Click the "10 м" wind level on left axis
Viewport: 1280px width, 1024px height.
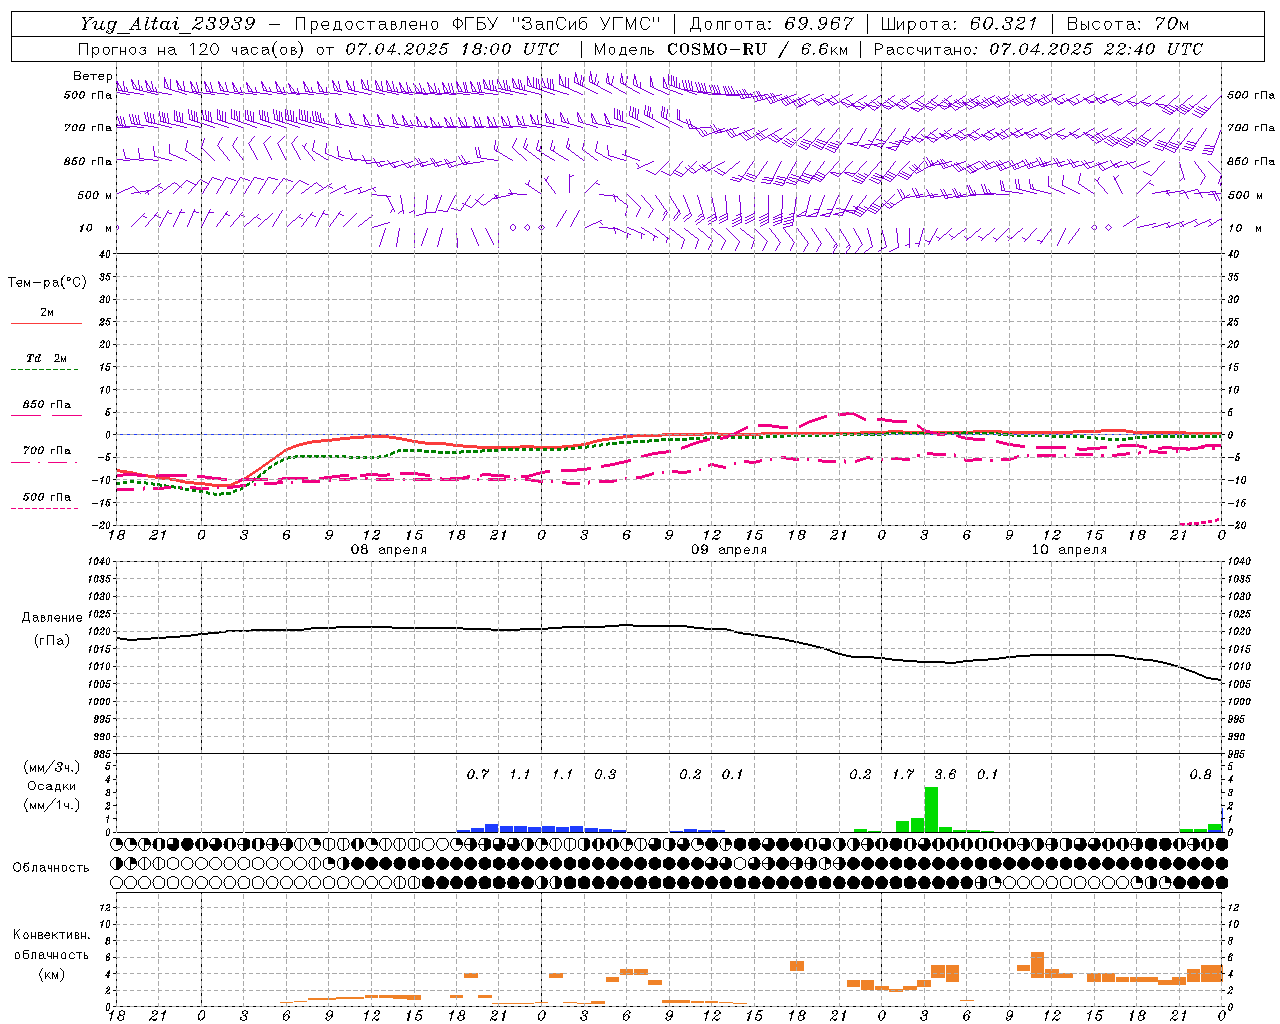pyautogui.click(x=96, y=229)
